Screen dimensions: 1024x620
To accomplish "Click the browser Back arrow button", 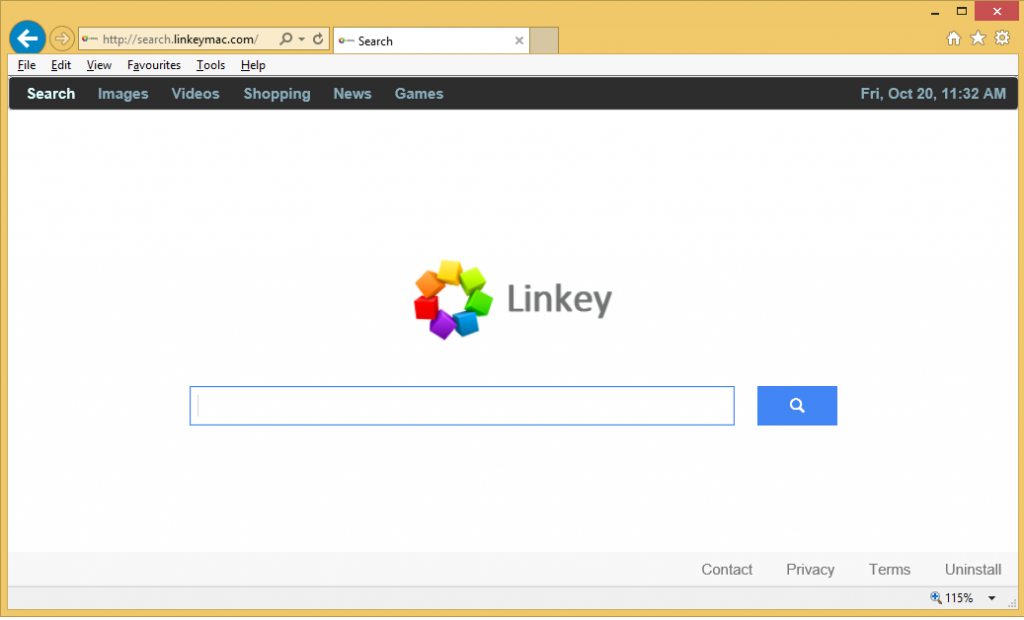I will (x=27, y=39).
